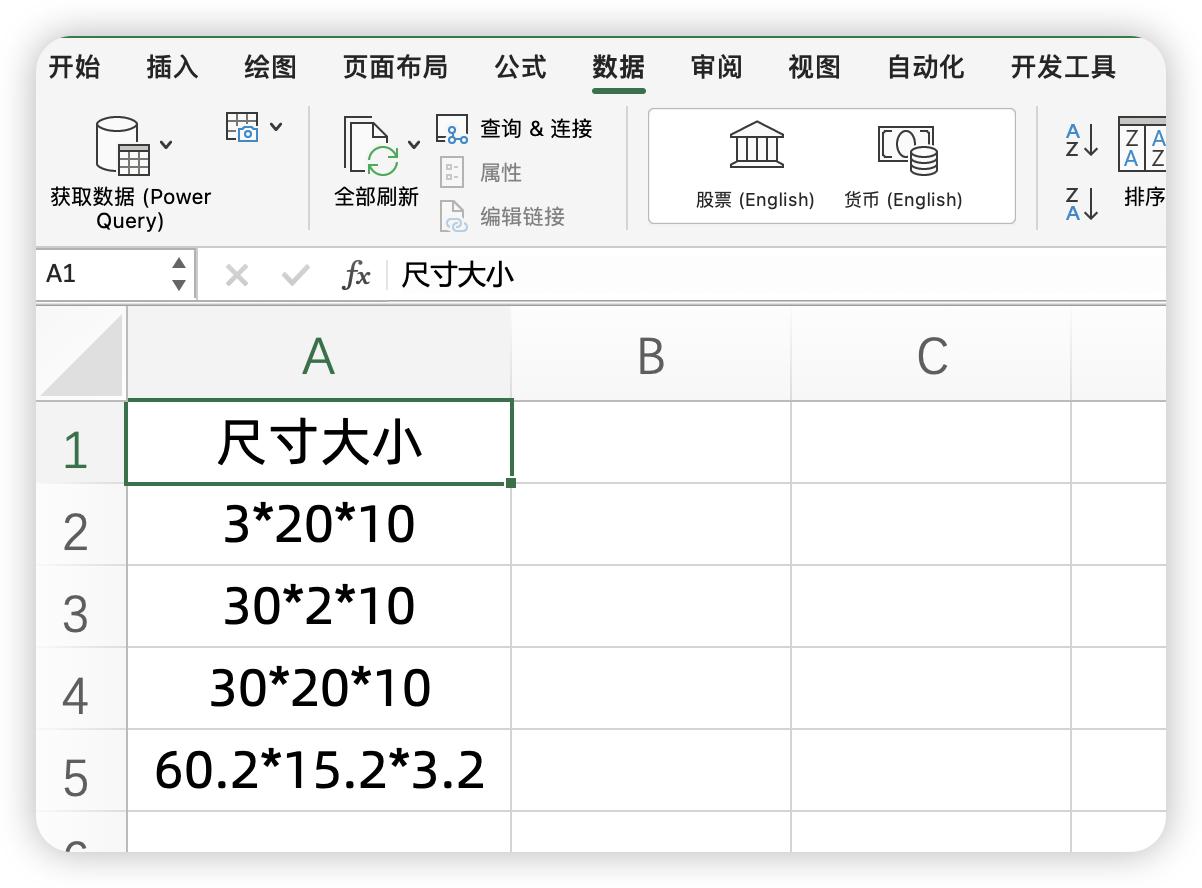Open the Name Box dropdown stepper
Screen dimensions: 1202x888
tap(178, 274)
